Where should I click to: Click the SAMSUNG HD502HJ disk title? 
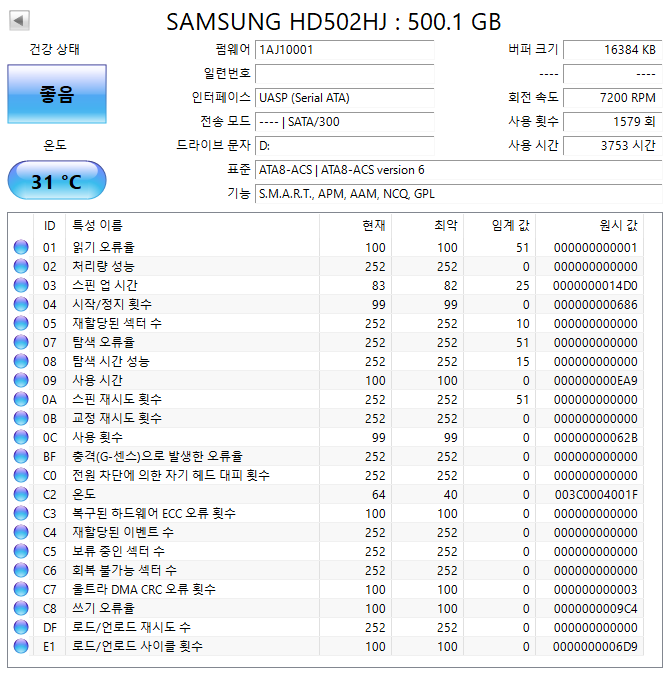tap(334, 21)
